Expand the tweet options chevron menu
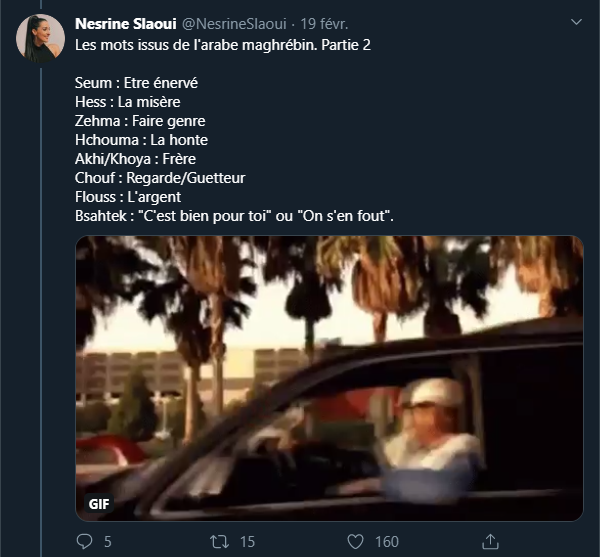Screen dimensions: 600x557 tap(575, 22)
